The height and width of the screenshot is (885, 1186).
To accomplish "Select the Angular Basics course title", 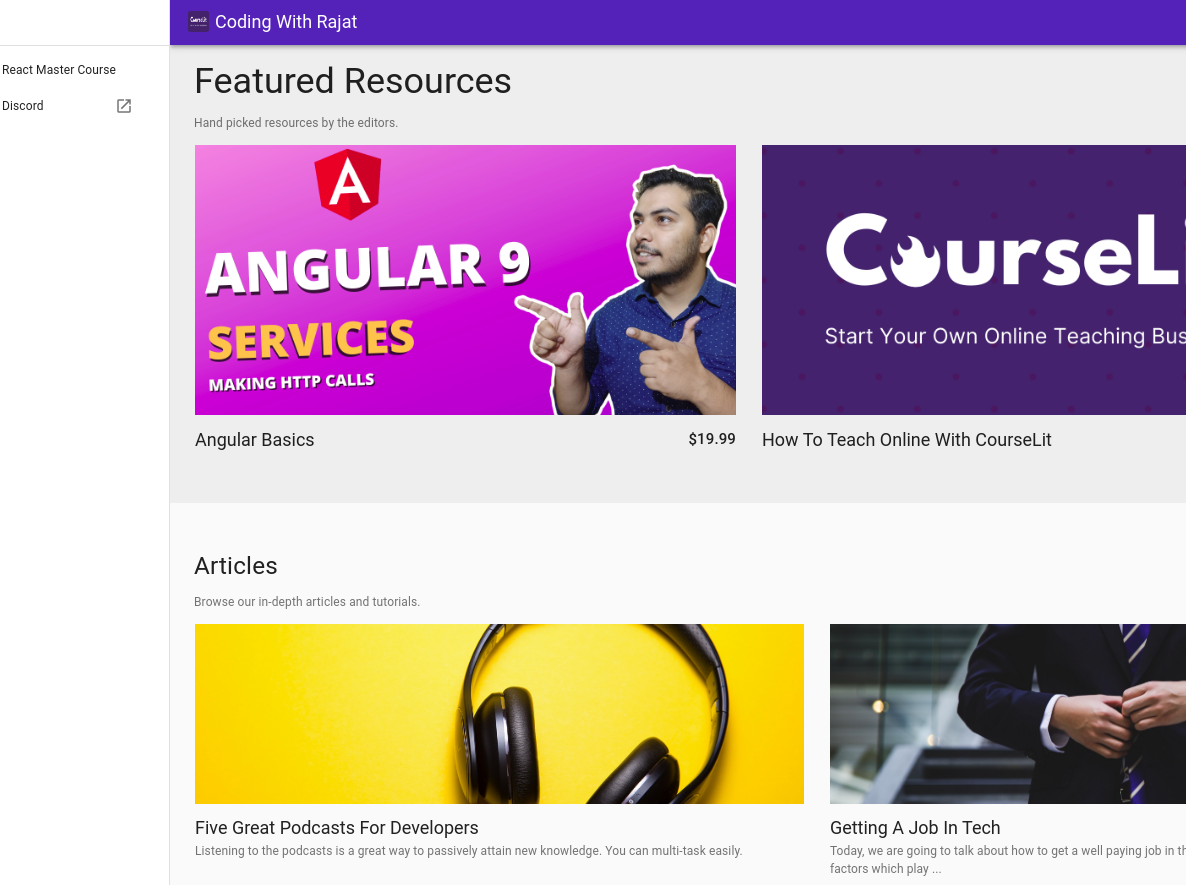I will coord(254,440).
